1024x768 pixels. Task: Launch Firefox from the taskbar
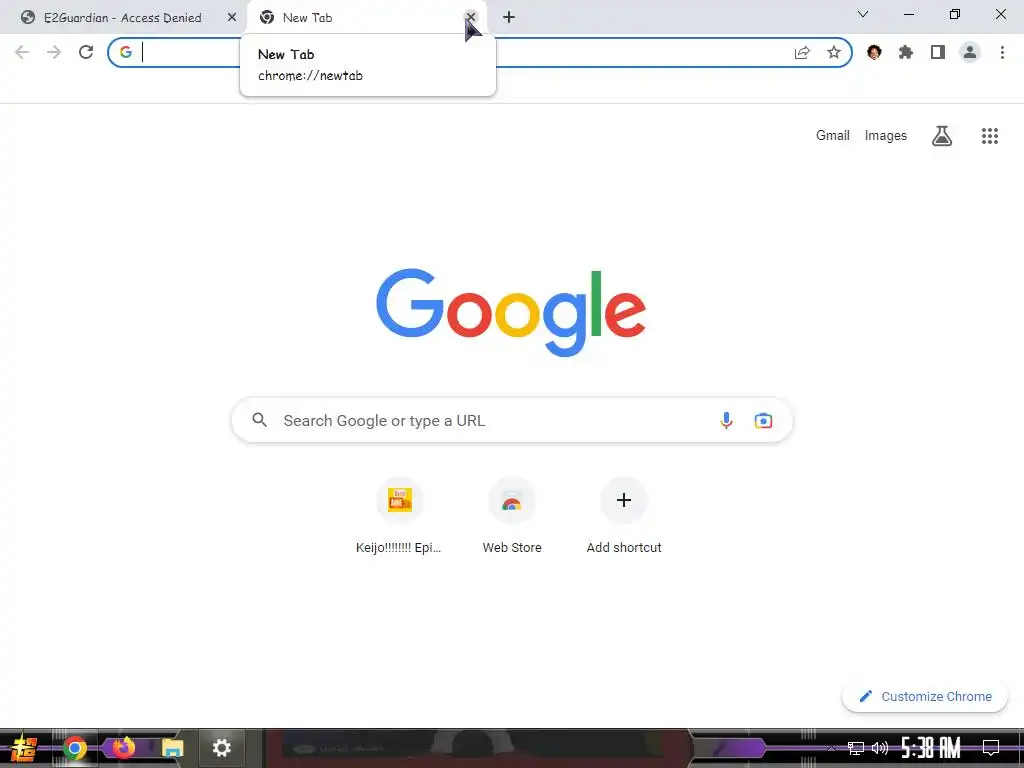click(123, 748)
